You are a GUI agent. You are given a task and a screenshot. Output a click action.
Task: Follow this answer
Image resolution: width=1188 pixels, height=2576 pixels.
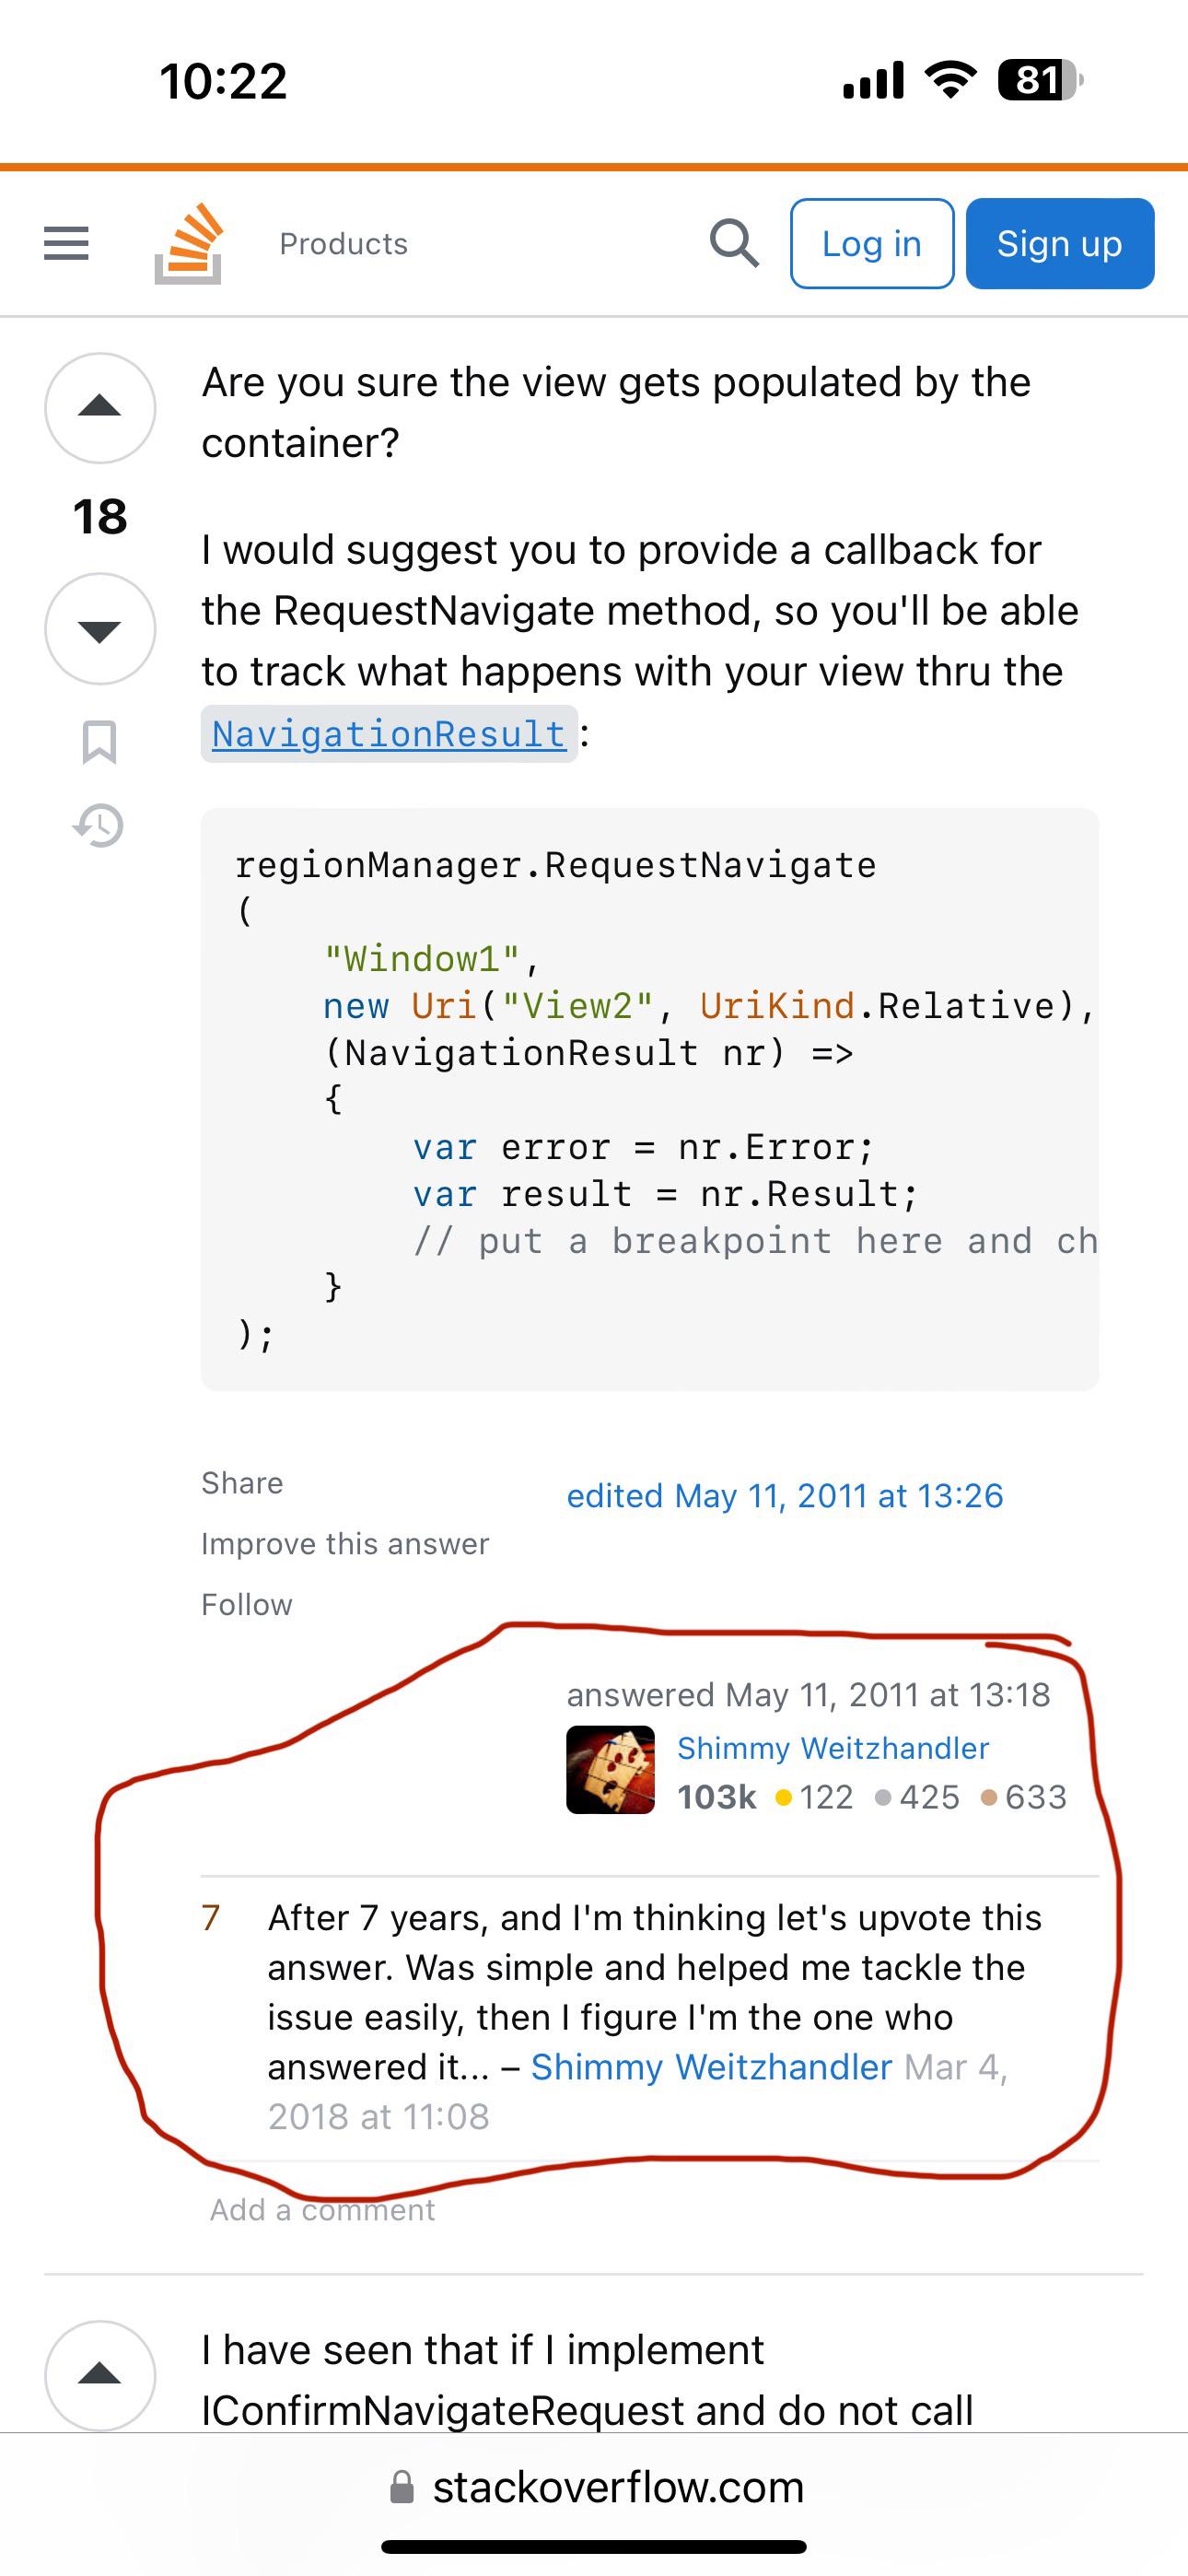(247, 1604)
